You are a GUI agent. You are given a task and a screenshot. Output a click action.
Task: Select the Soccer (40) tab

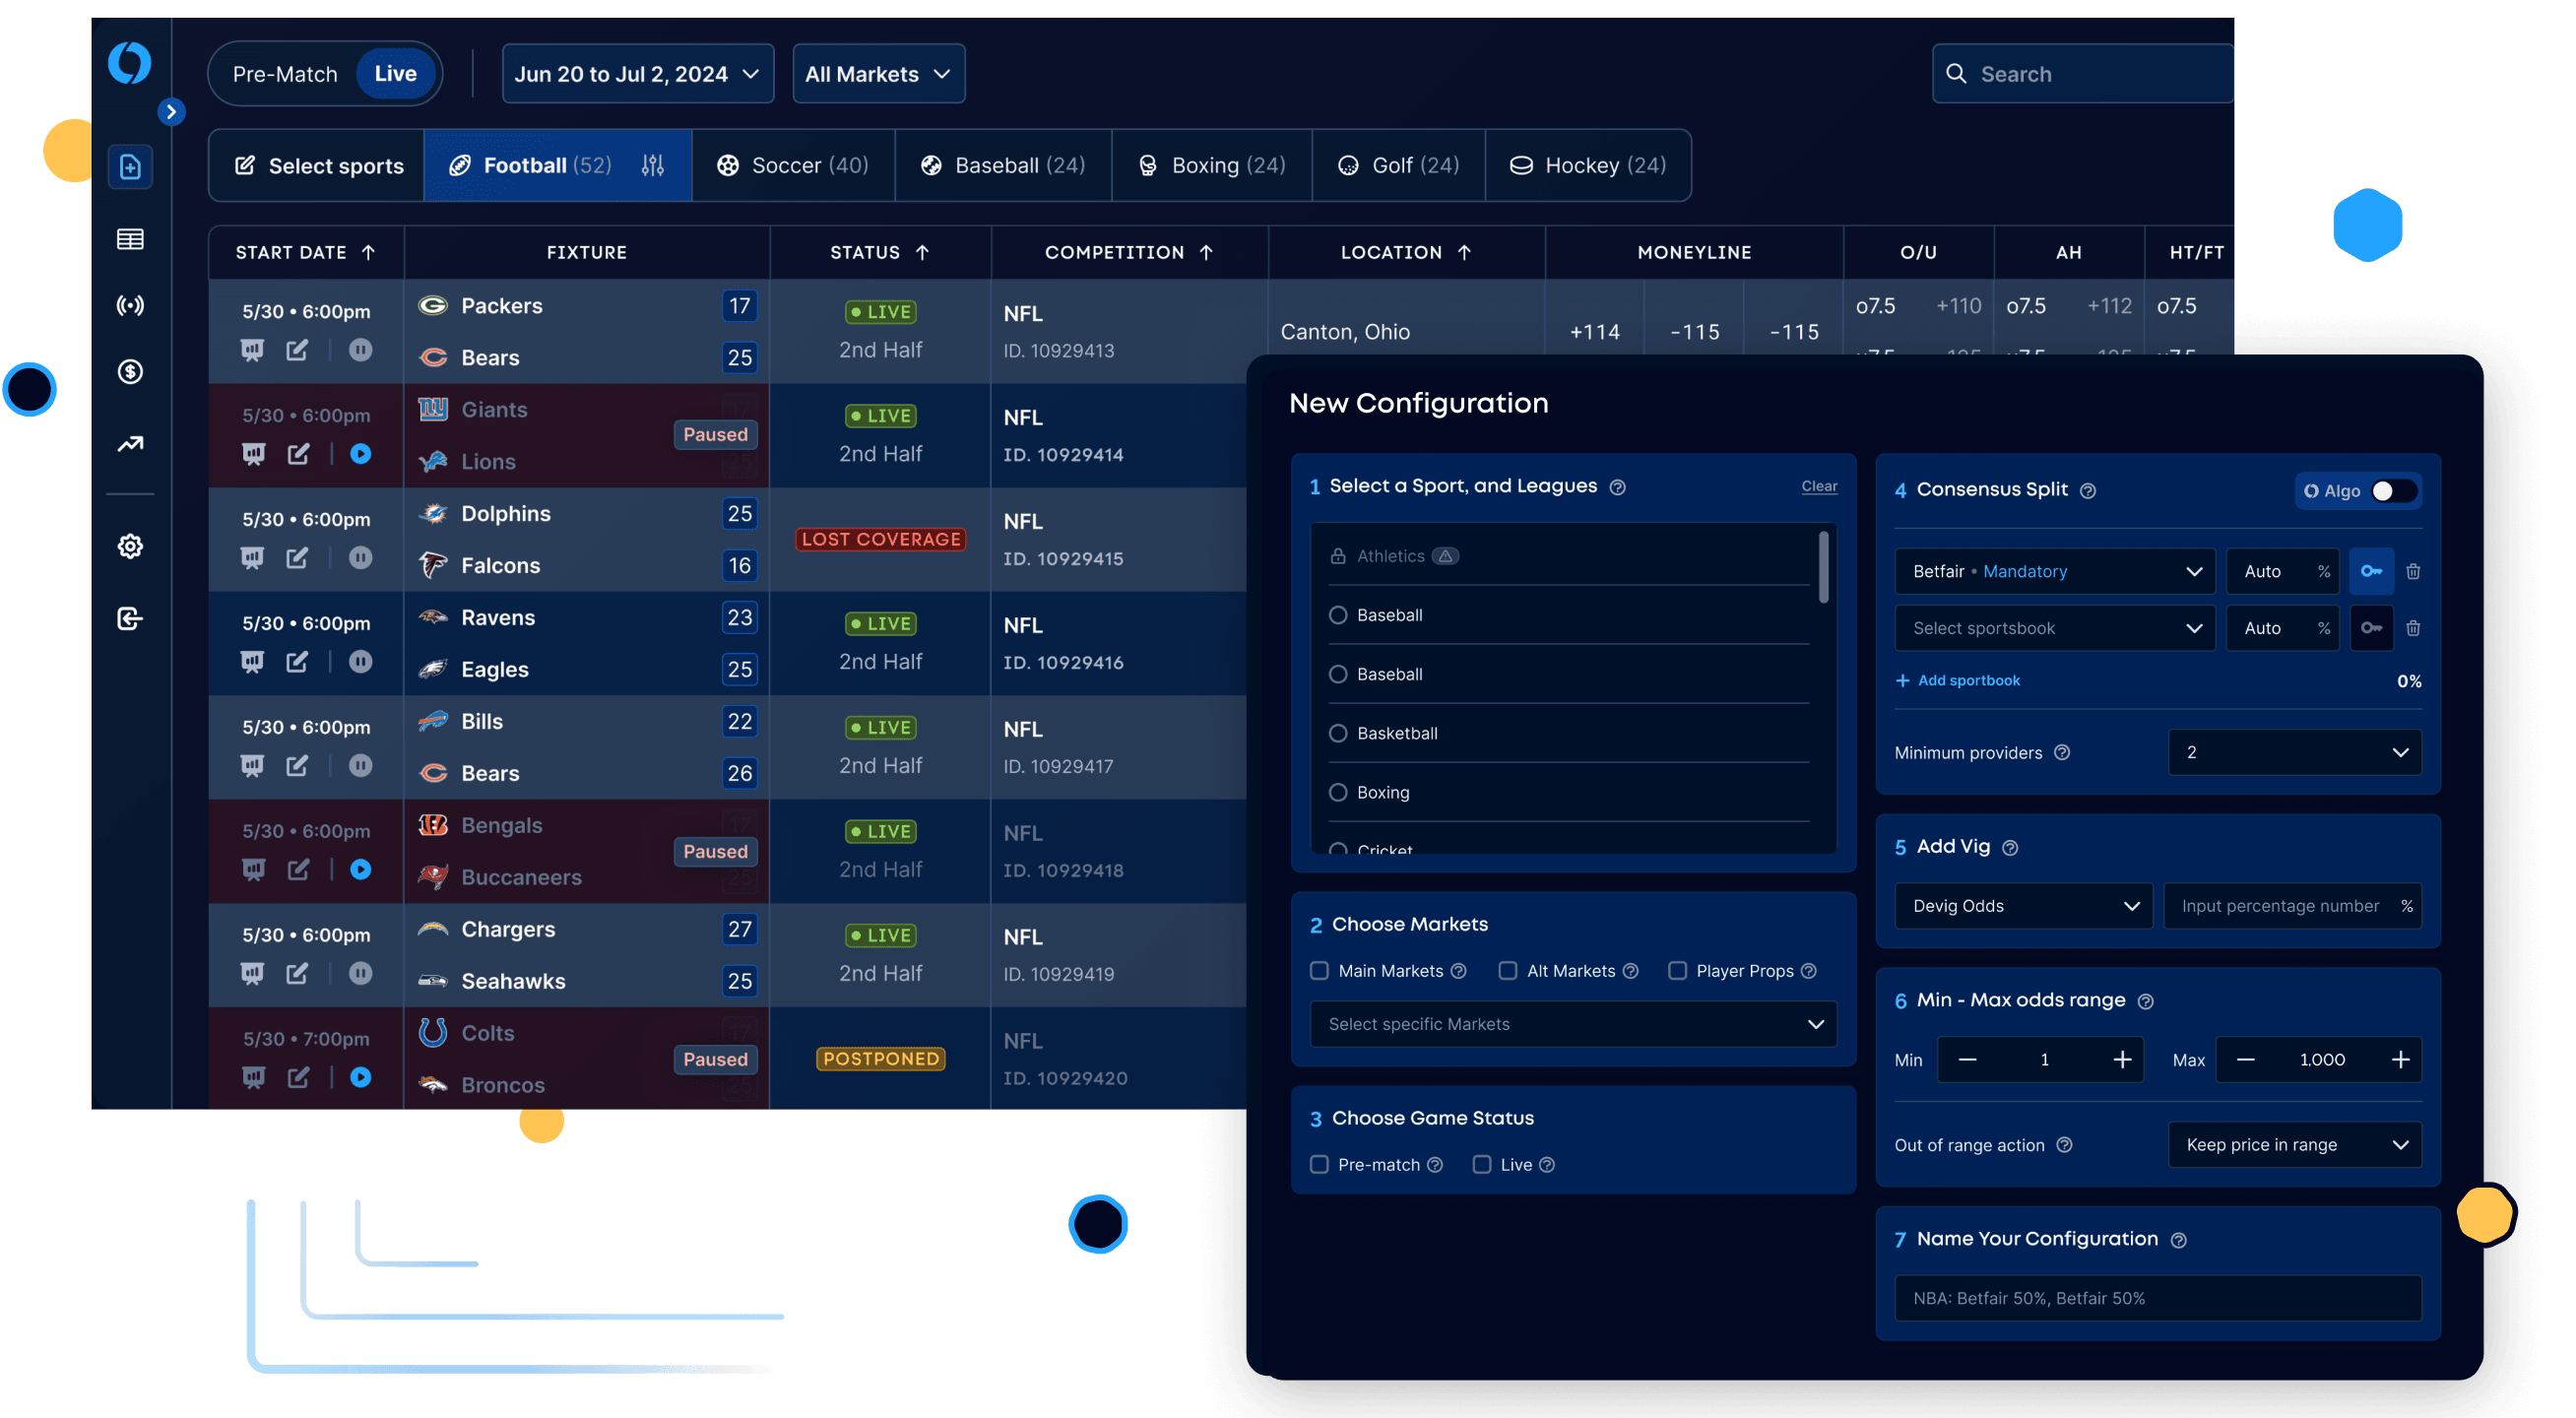(x=792, y=165)
